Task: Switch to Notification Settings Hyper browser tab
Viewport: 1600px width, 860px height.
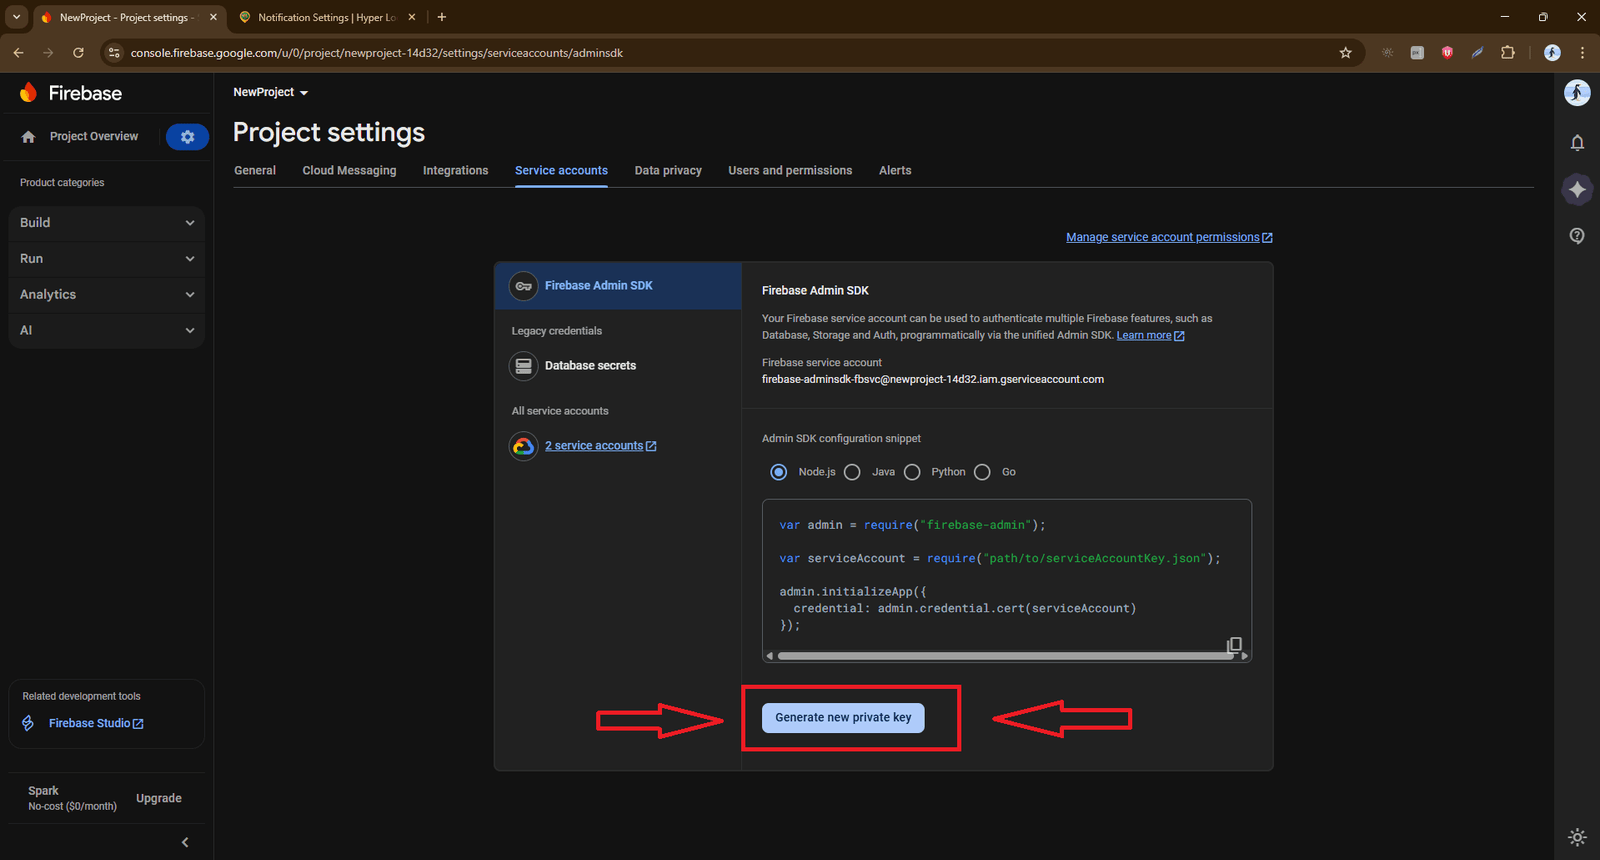Action: pyautogui.click(x=326, y=17)
